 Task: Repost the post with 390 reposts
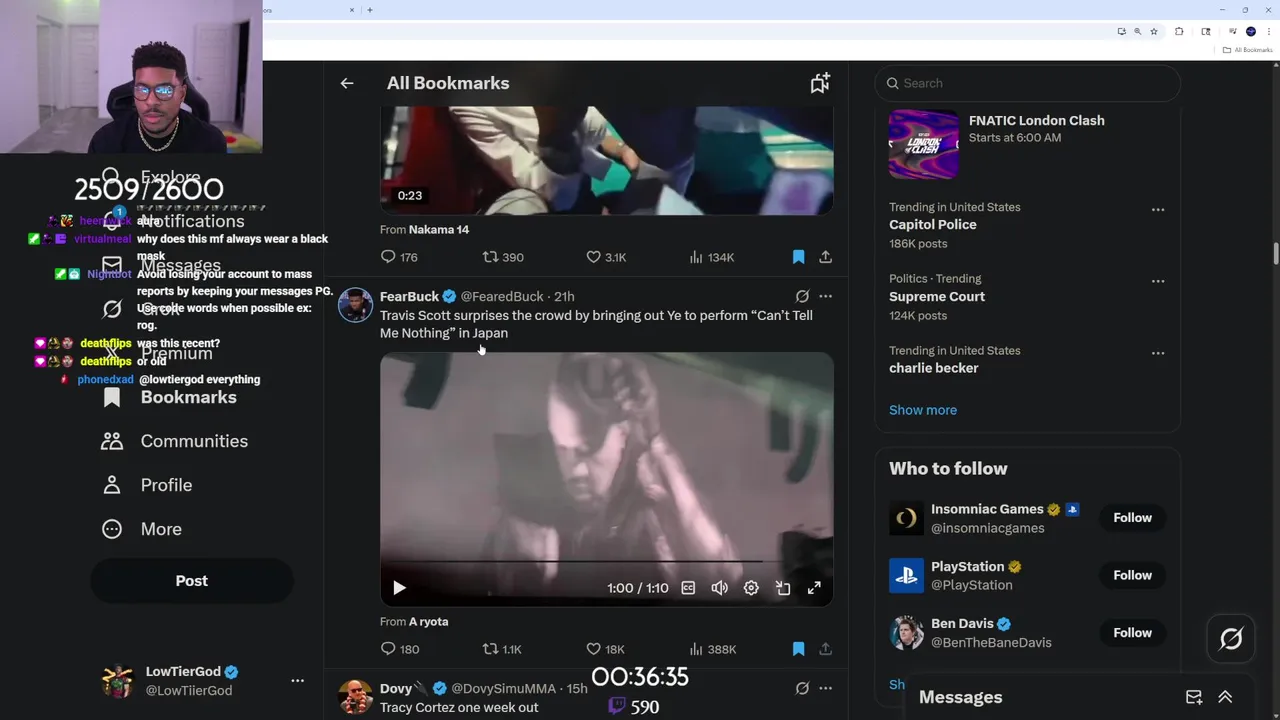503,257
